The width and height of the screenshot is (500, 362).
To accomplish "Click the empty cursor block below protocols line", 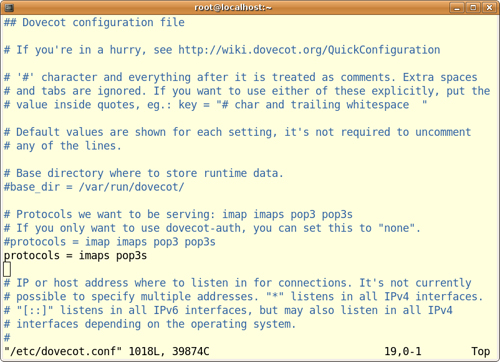I will coord(7,269).
